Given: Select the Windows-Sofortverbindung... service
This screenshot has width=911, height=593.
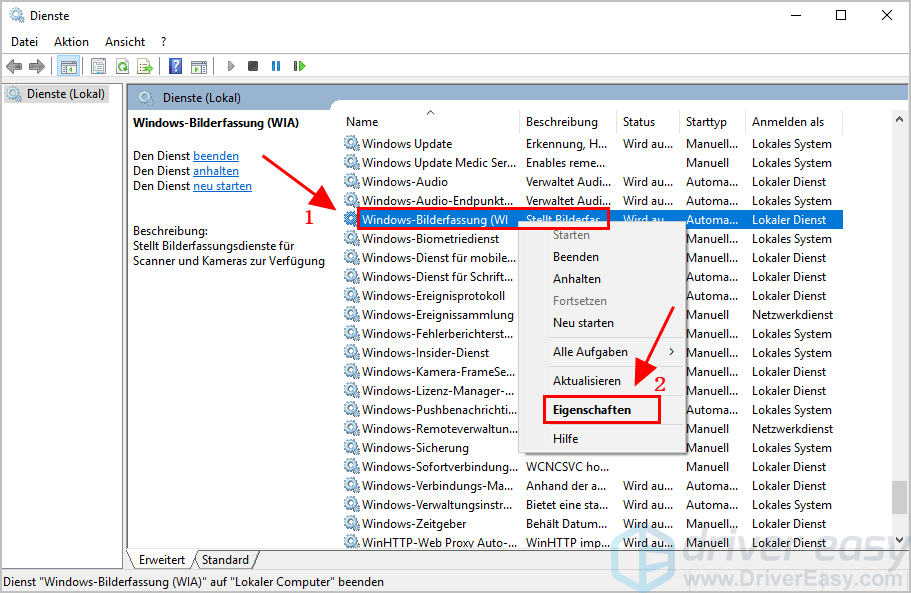Looking at the screenshot, I should (x=593, y=466).
